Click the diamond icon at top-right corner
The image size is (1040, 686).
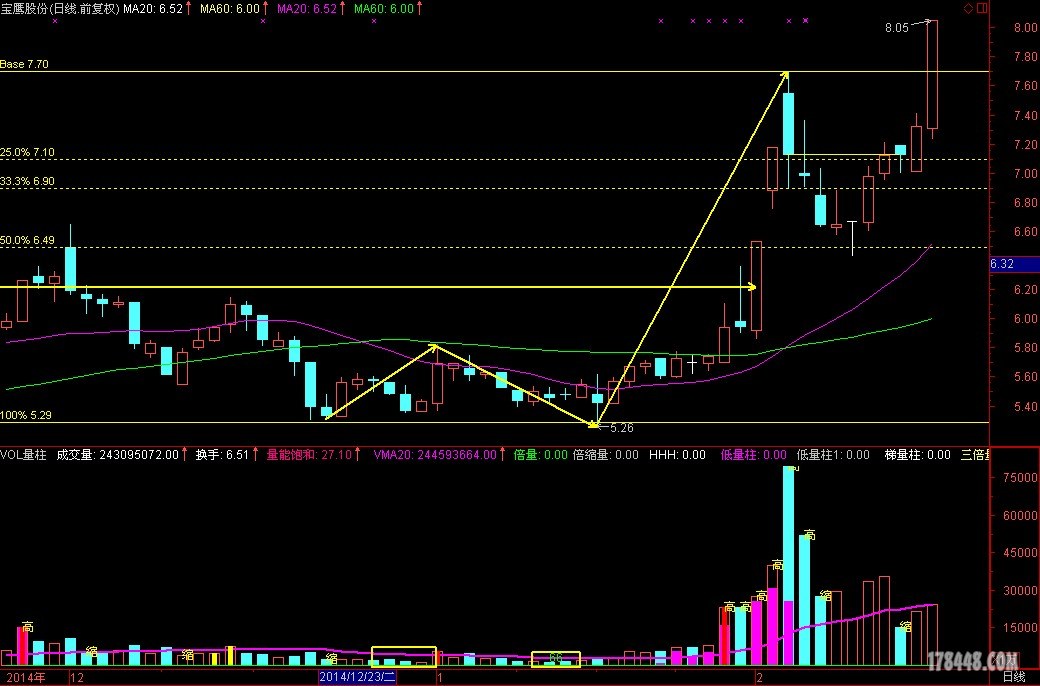tap(969, 8)
